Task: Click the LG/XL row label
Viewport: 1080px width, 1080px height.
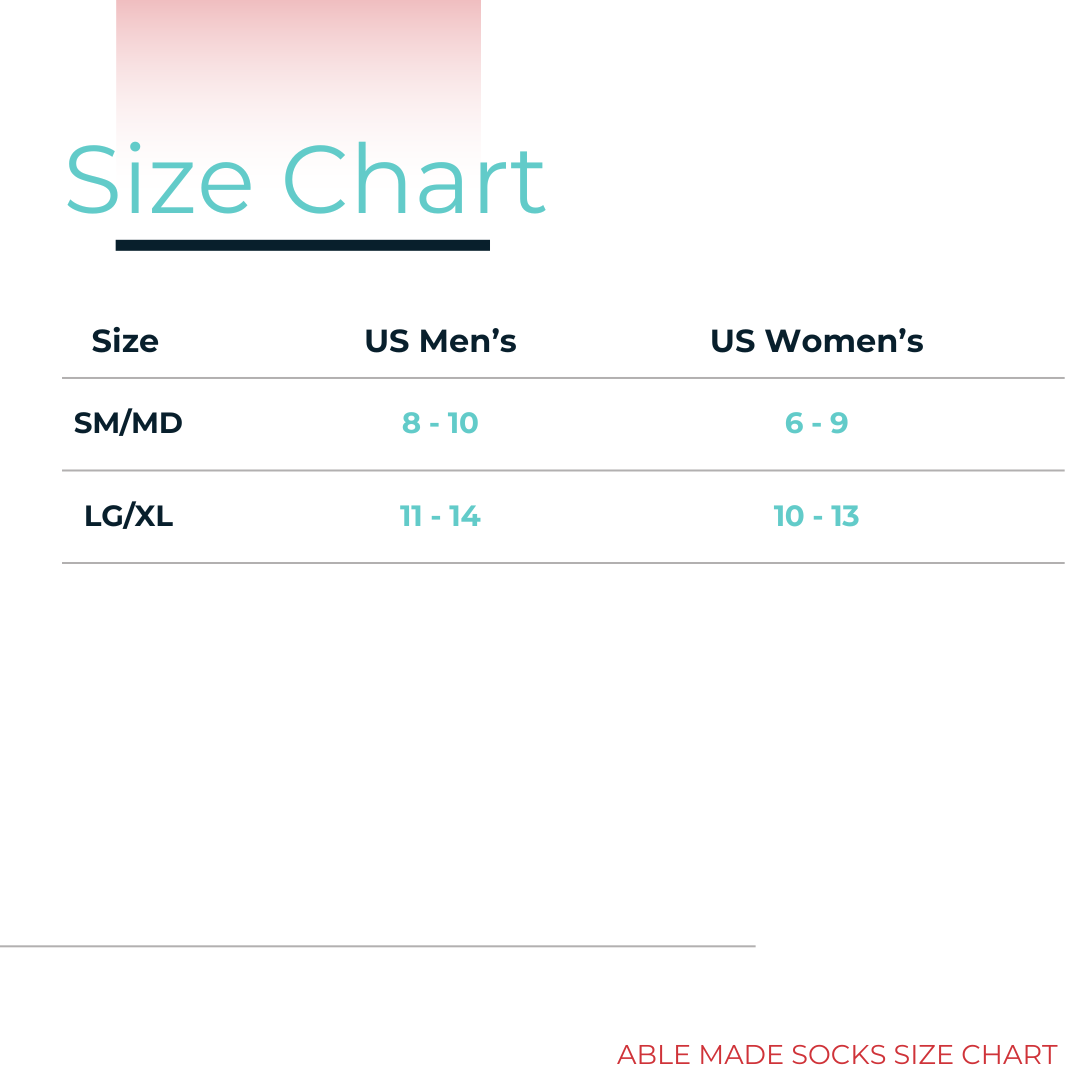Action: tap(128, 516)
